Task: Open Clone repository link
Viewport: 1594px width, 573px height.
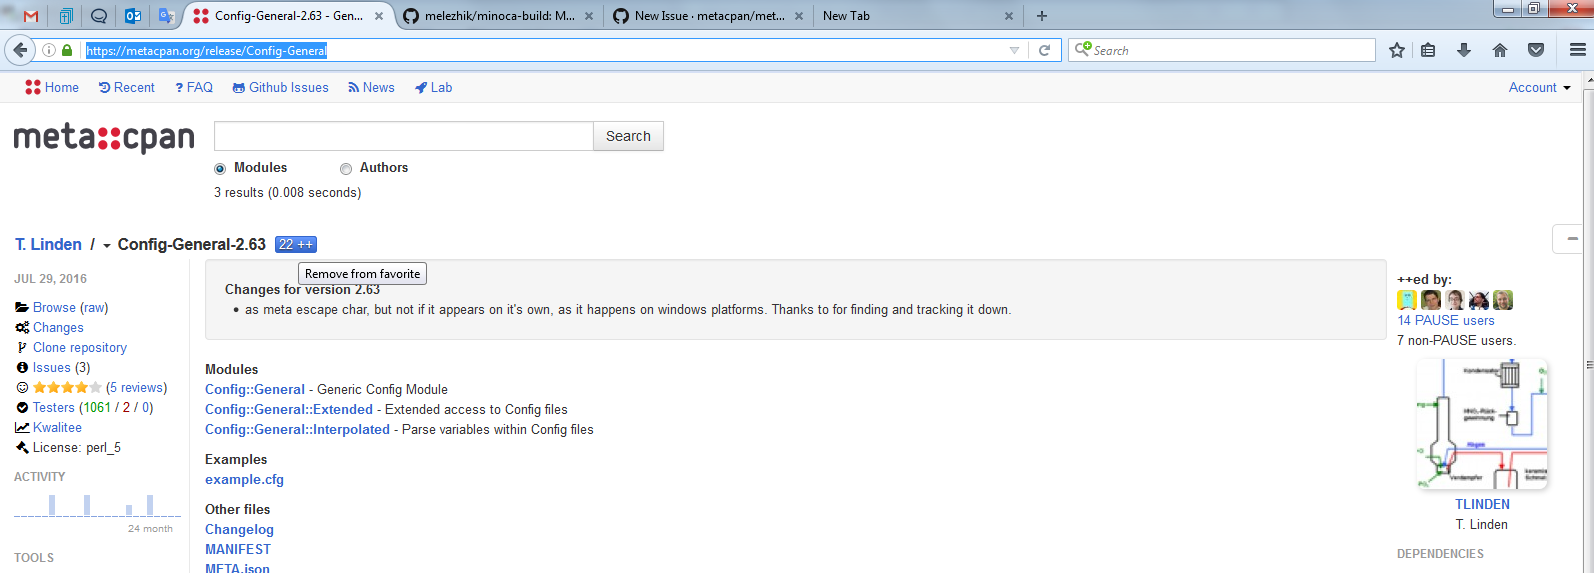Action: tap(80, 348)
